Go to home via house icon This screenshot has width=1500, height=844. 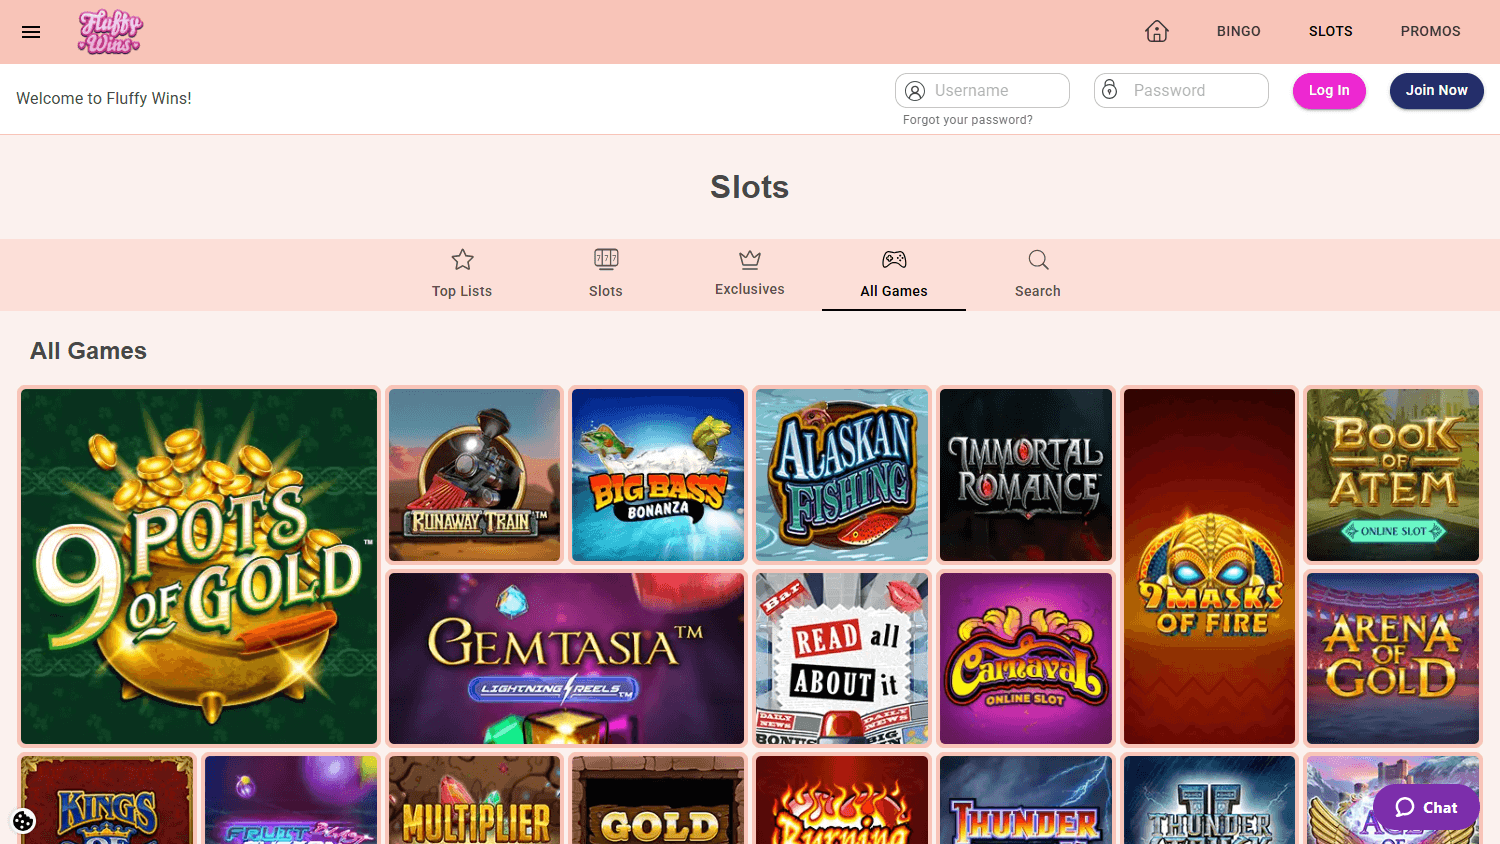pyautogui.click(x=1157, y=31)
